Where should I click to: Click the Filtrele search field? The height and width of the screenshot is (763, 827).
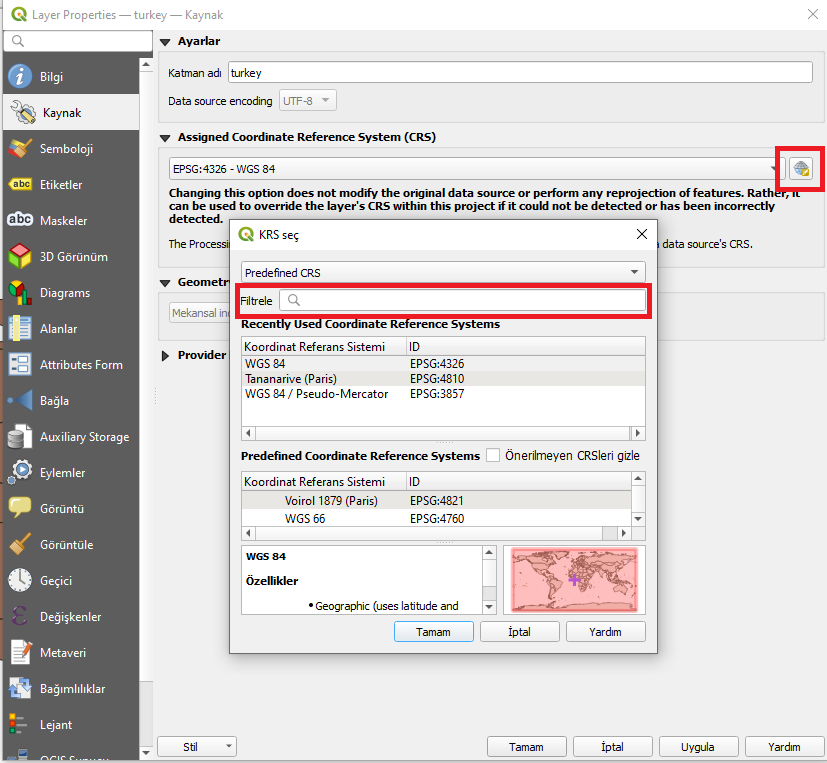463,301
